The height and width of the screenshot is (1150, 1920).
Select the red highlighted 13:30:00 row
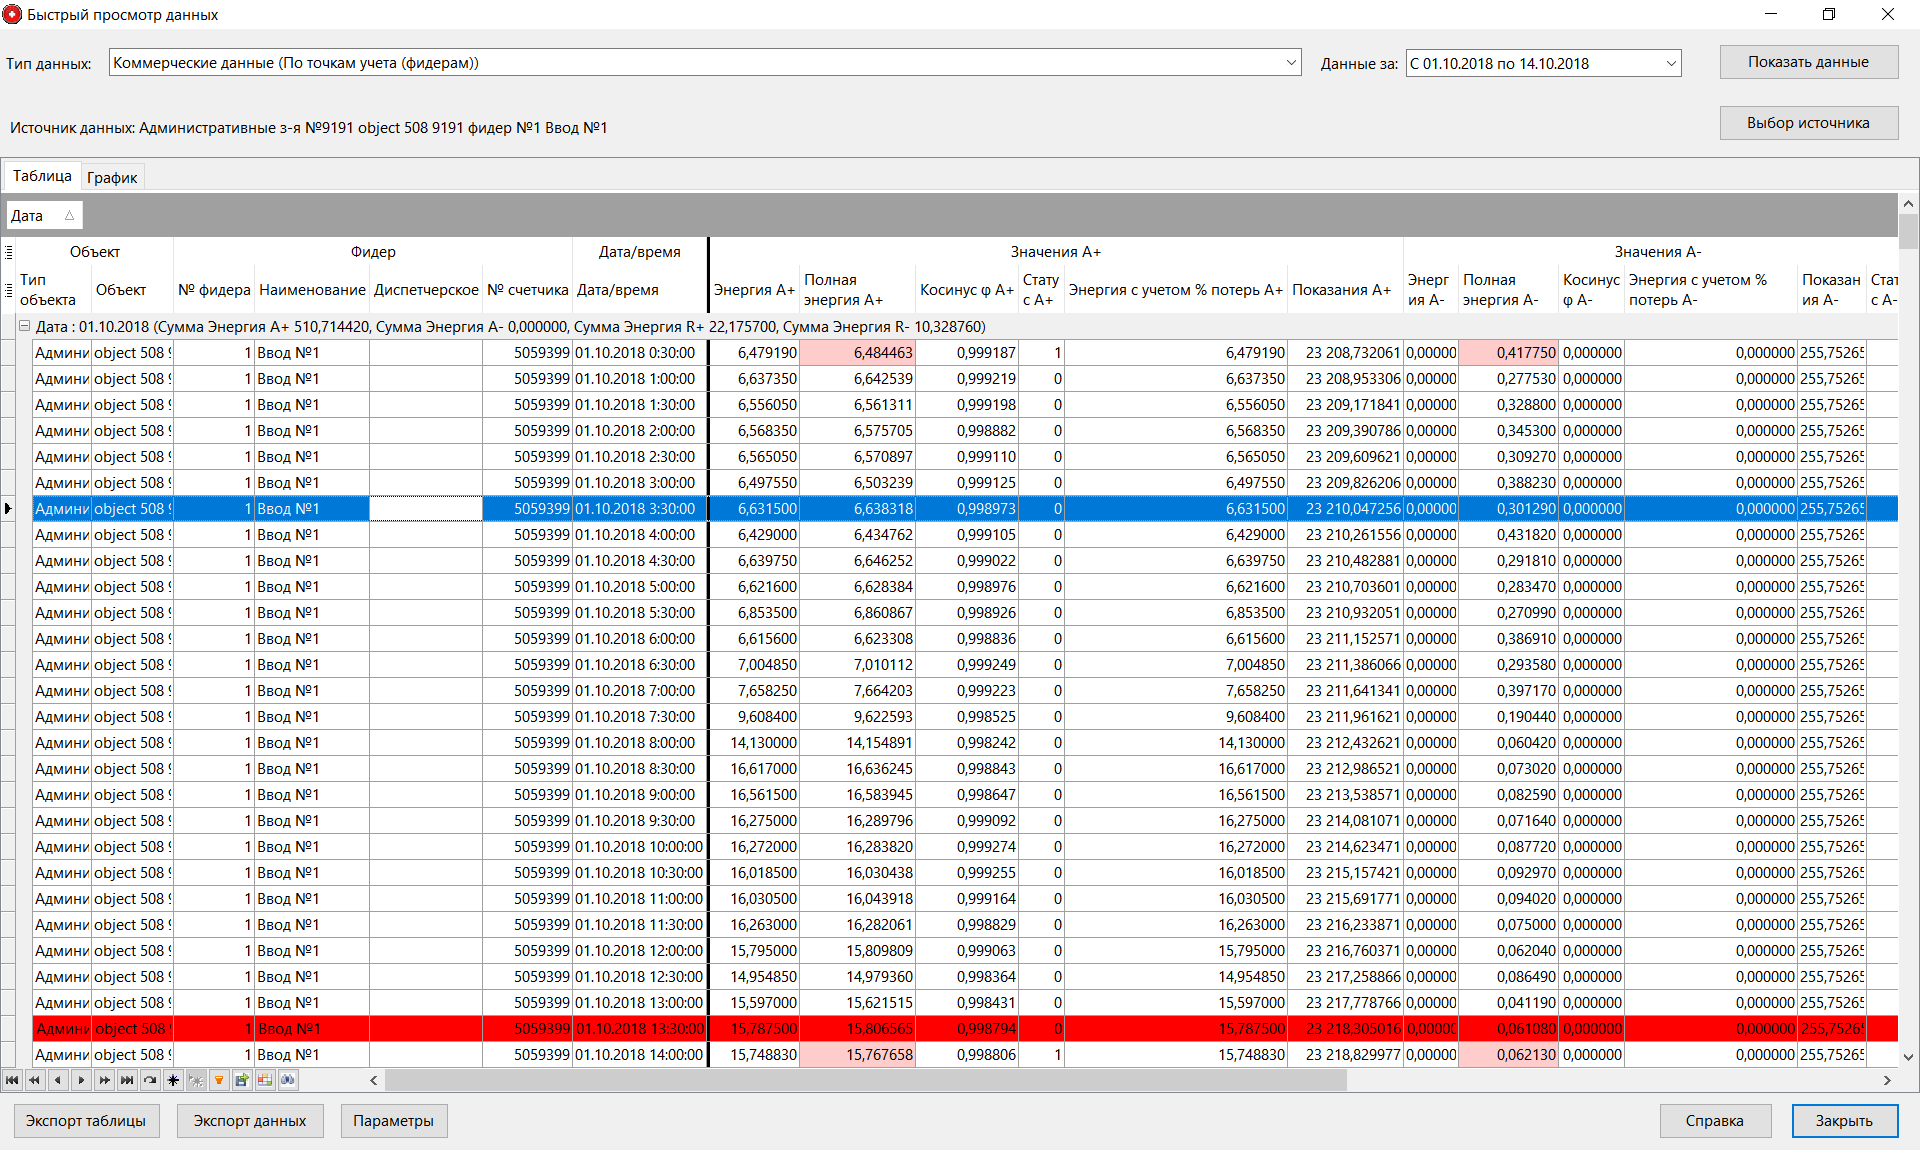pyautogui.click(x=640, y=1028)
